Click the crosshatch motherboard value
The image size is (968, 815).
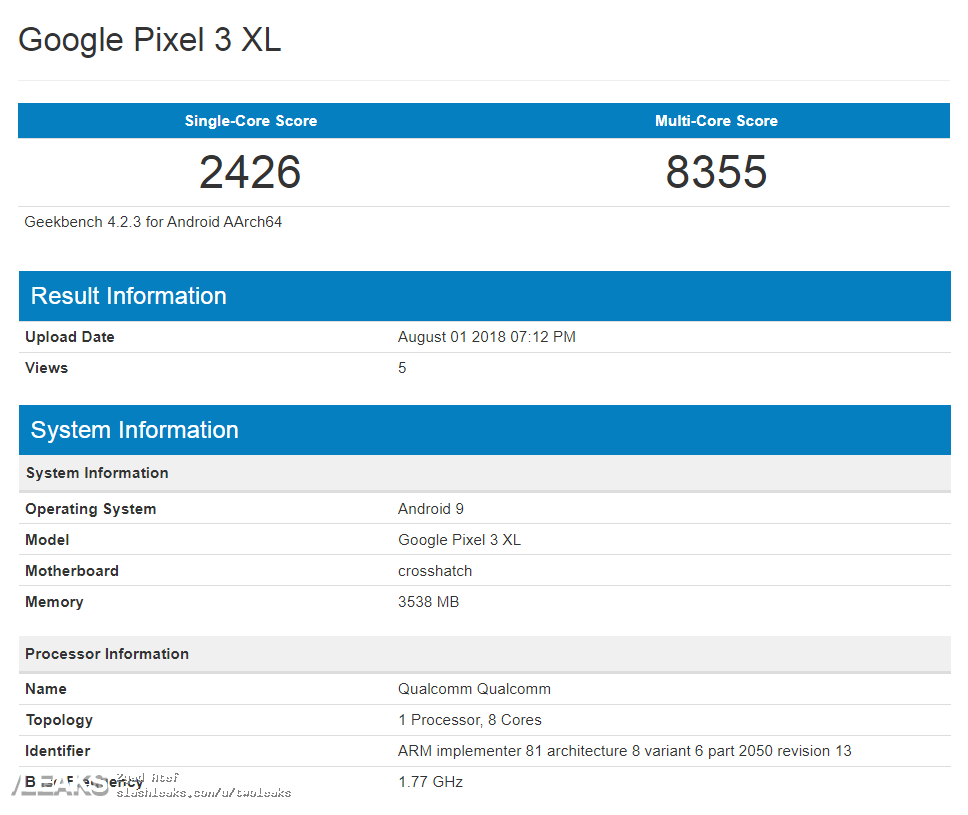coord(434,571)
